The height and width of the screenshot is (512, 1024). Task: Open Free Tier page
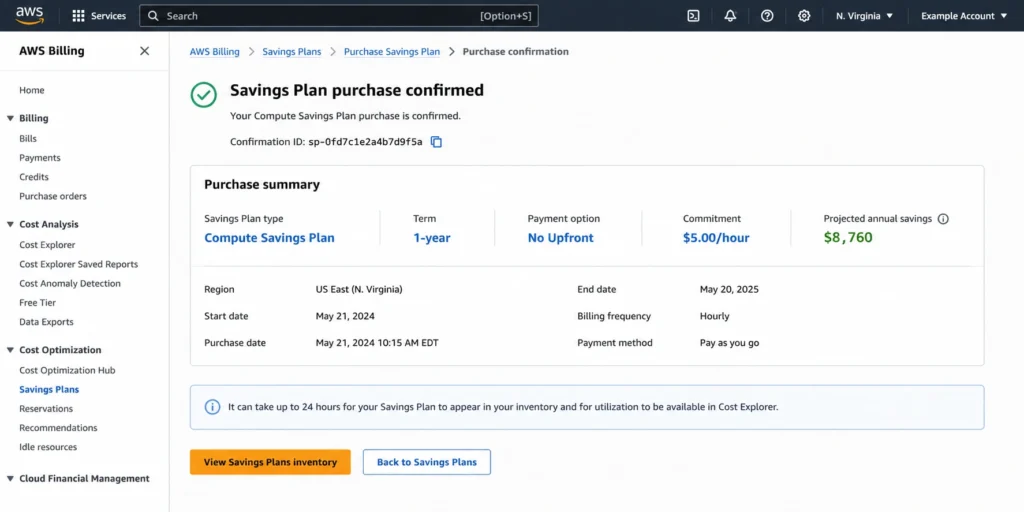point(37,302)
